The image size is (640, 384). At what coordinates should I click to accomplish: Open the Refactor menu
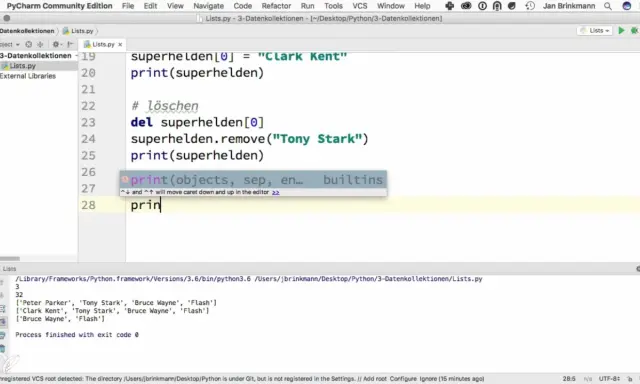[x=276, y=6]
